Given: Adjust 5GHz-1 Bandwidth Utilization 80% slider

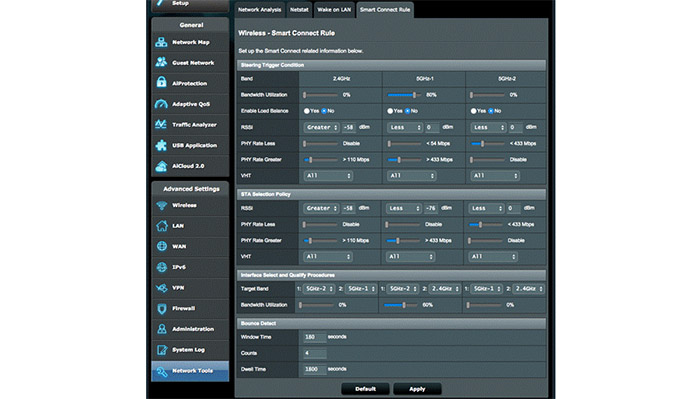Looking at the screenshot, I should tap(404, 95).
